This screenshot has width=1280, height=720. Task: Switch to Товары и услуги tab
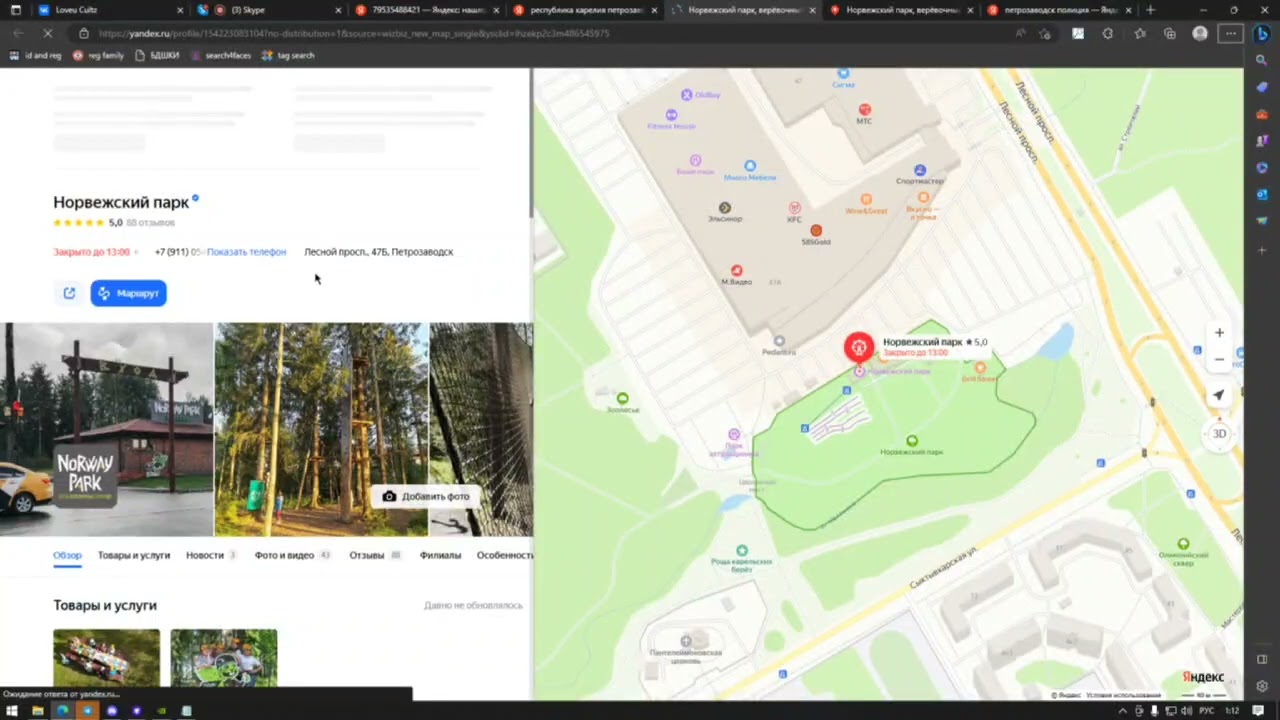[134, 555]
